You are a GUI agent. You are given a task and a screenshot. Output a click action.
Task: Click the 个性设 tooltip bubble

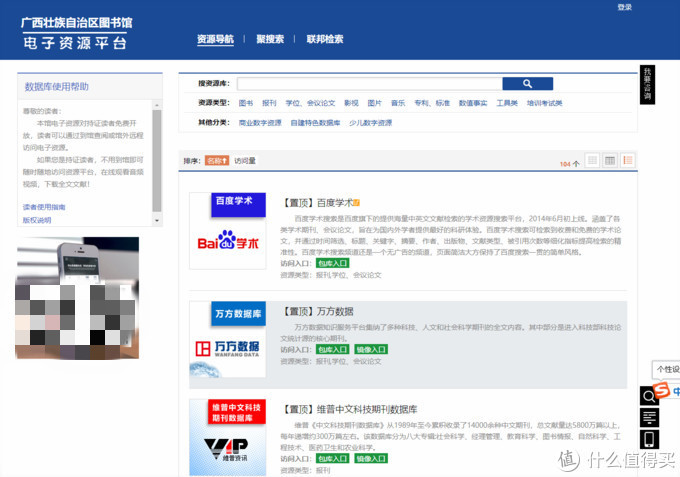(667, 369)
